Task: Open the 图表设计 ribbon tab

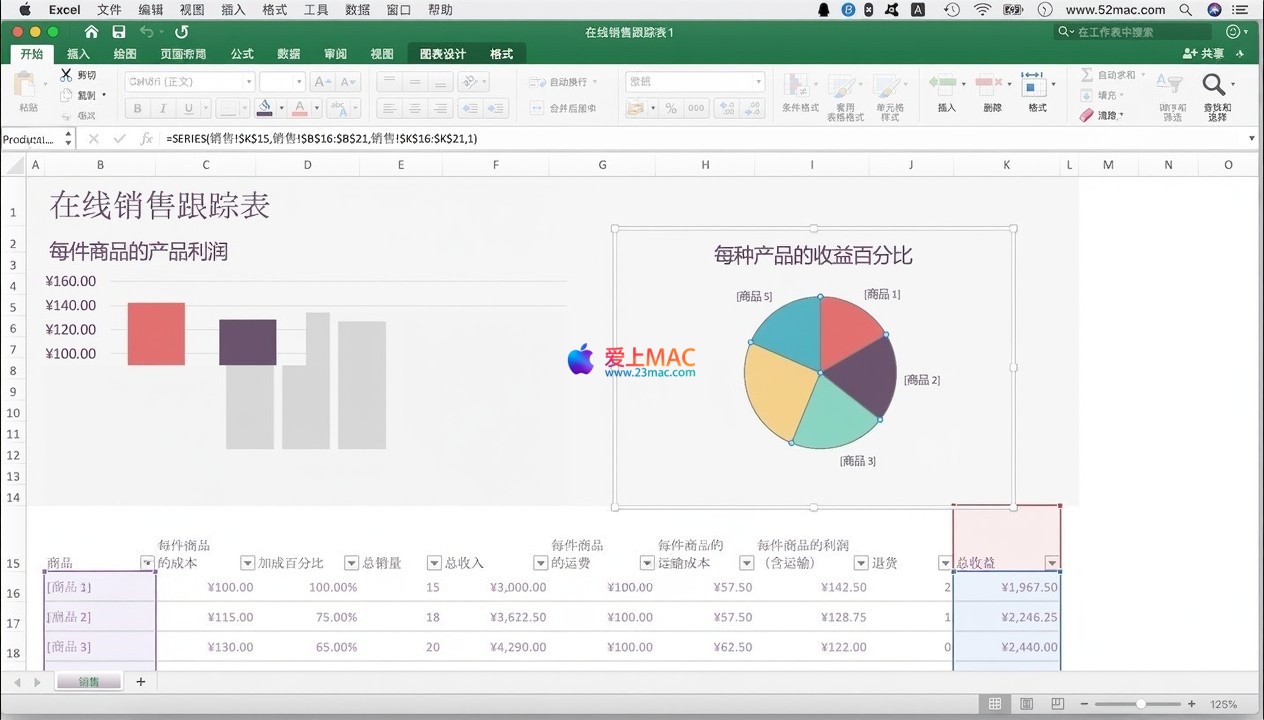Action: pyautogui.click(x=442, y=54)
